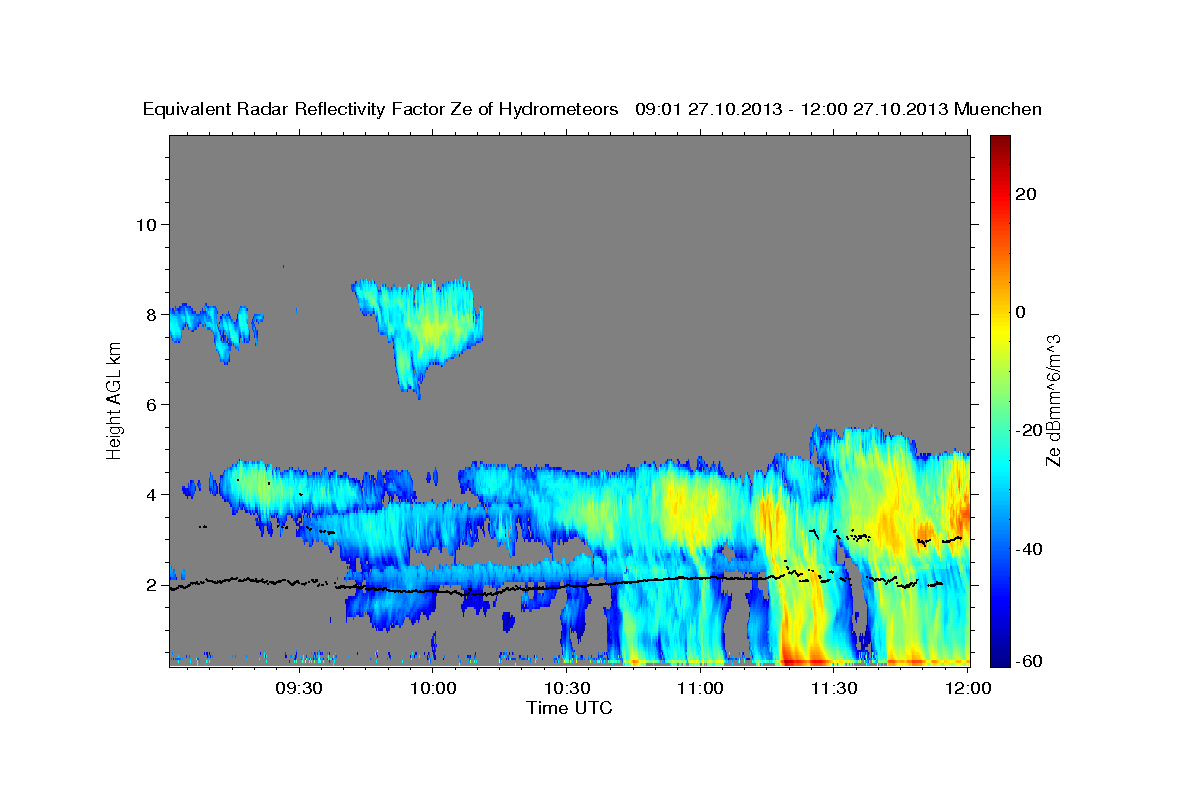Click the '11:30' time tick label
The height and width of the screenshot is (800, 1200).
[x=834, y=688]
